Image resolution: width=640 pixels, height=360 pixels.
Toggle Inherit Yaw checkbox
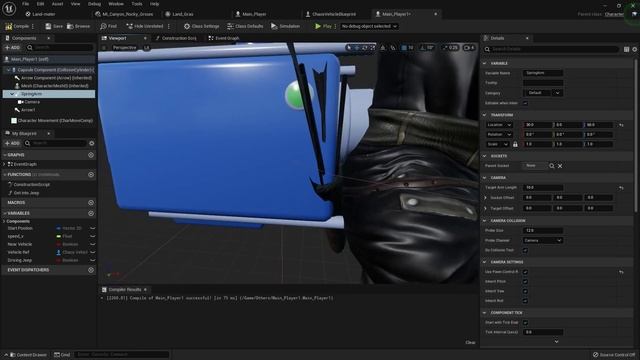[525, 291]
